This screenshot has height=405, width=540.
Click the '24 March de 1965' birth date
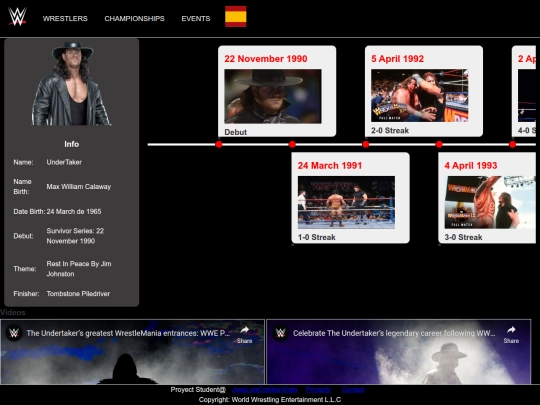click(x=74, y=211)
